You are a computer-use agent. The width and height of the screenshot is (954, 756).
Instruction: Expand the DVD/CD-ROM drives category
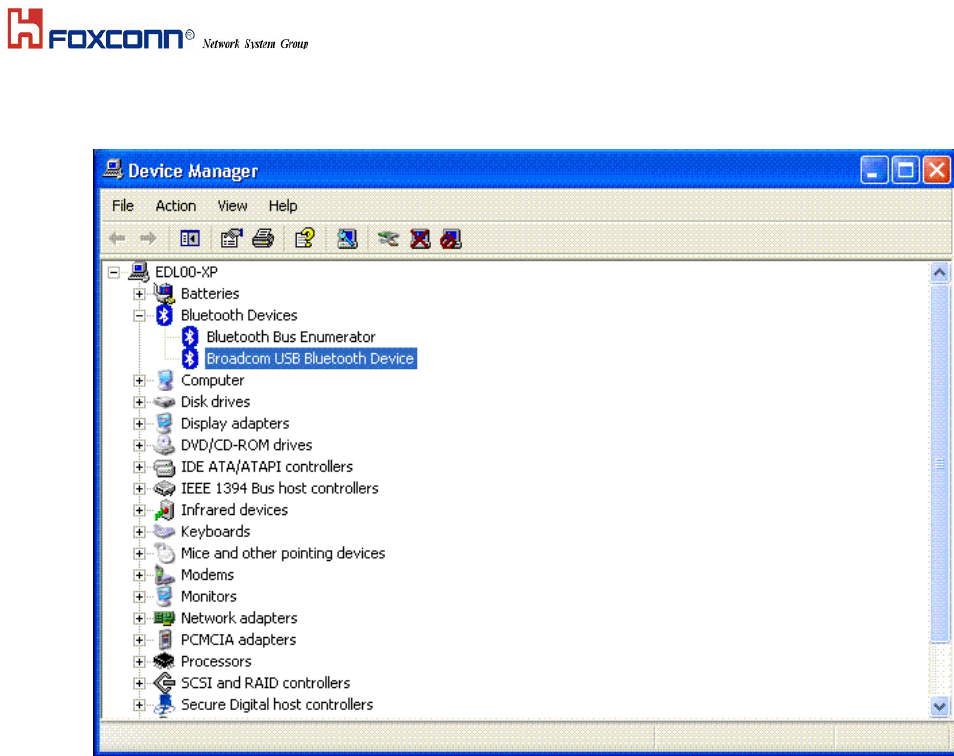tap(139, 446)
